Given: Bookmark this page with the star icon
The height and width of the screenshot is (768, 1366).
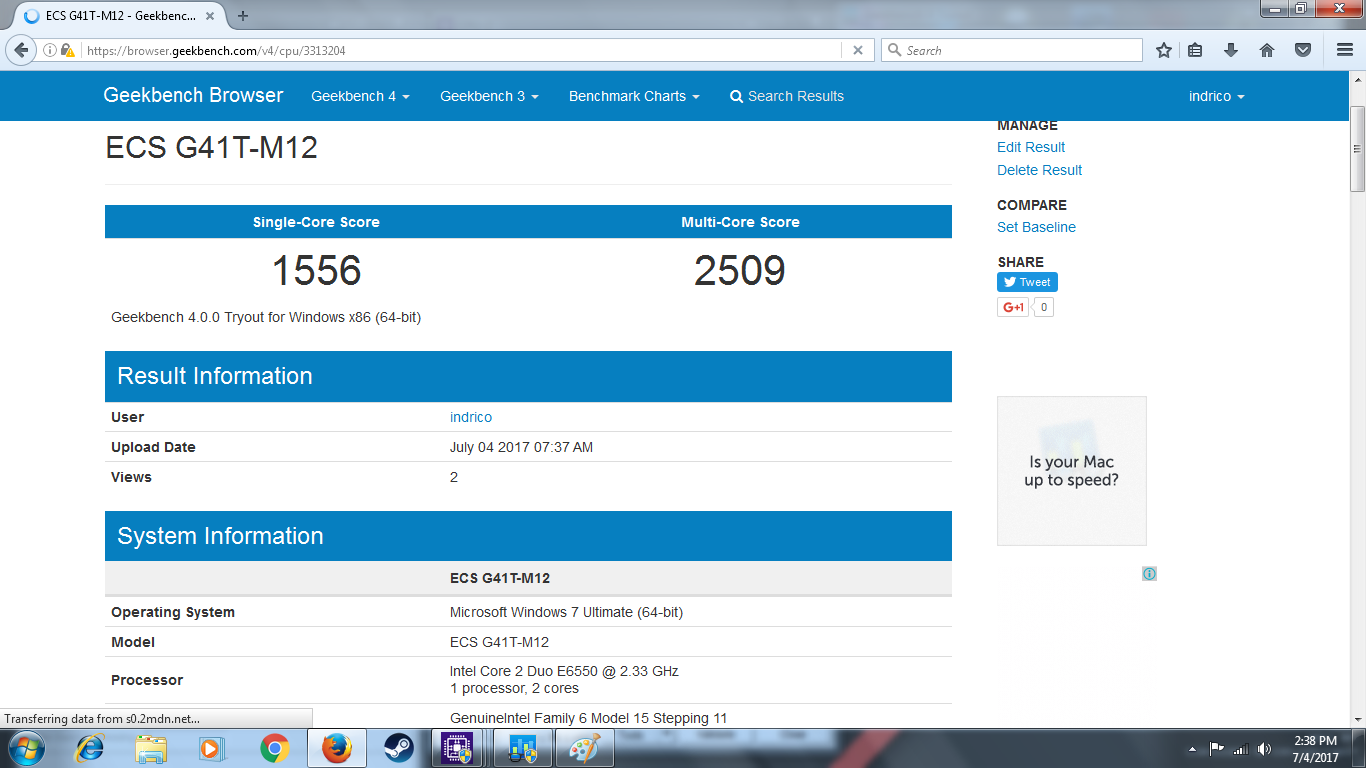Looking at the screenshot, I should tap(1164, 50).
